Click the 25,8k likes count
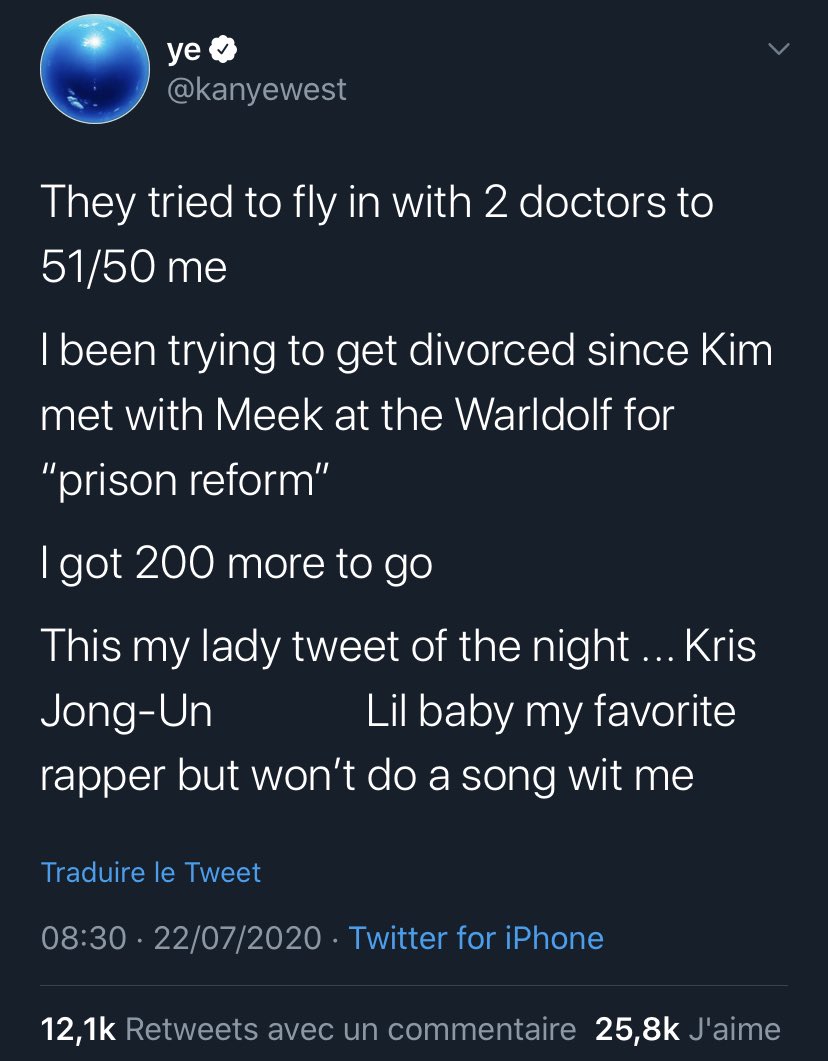This screenshot has width=828, height=1061. coord(637,1028)
